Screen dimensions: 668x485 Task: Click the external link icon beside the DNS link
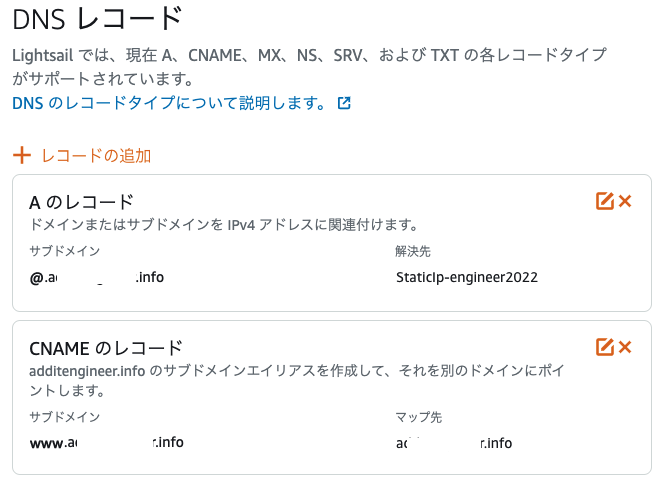point(344,103)
